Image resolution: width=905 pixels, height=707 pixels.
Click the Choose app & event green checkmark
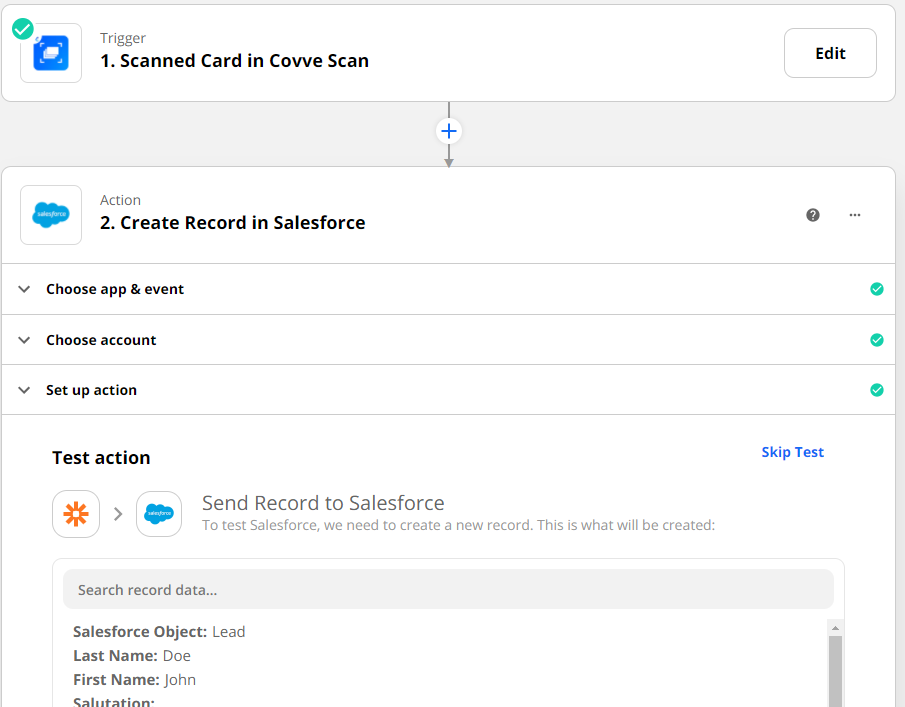(877, 289)
